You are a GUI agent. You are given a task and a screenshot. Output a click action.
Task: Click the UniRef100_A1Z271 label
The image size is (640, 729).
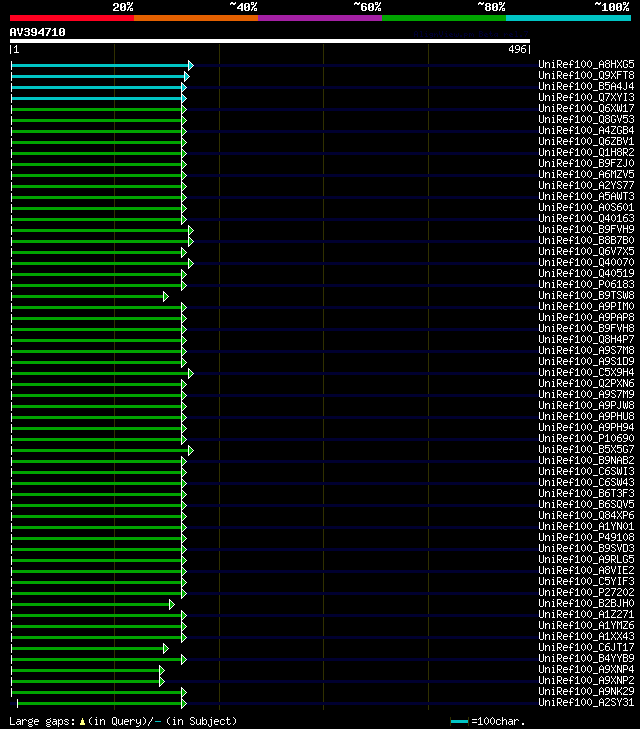[x=586, y=615]
